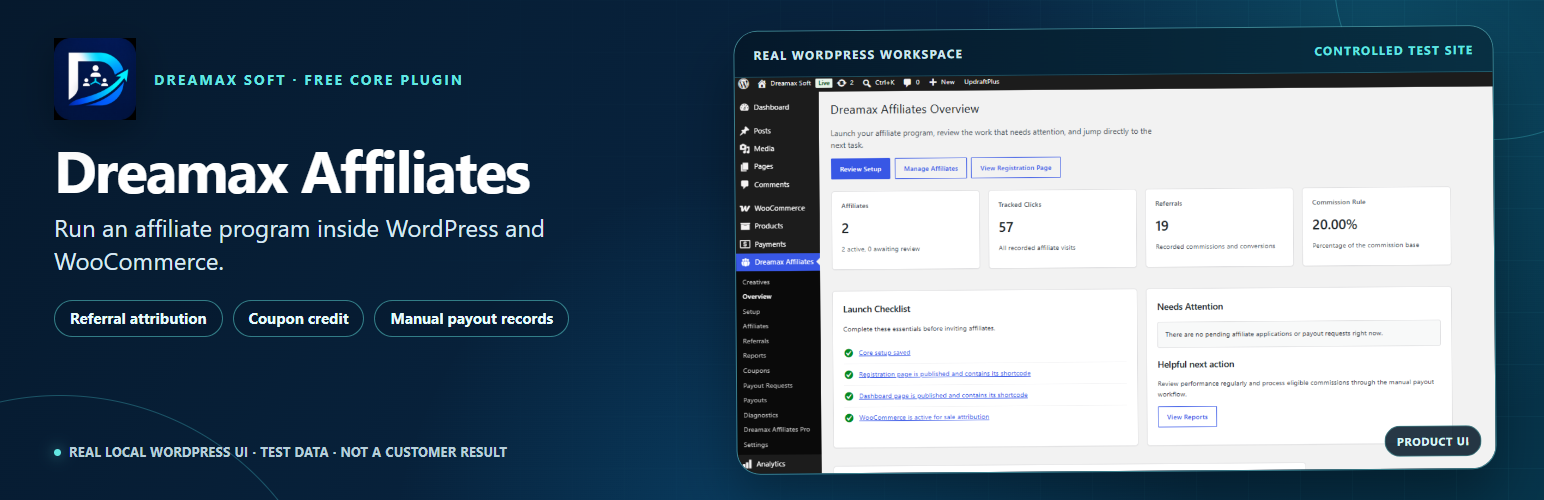Open UpdraftPlus in the admin bar
The height and width of the screenshot is (500, 1544).
(983, 83)
